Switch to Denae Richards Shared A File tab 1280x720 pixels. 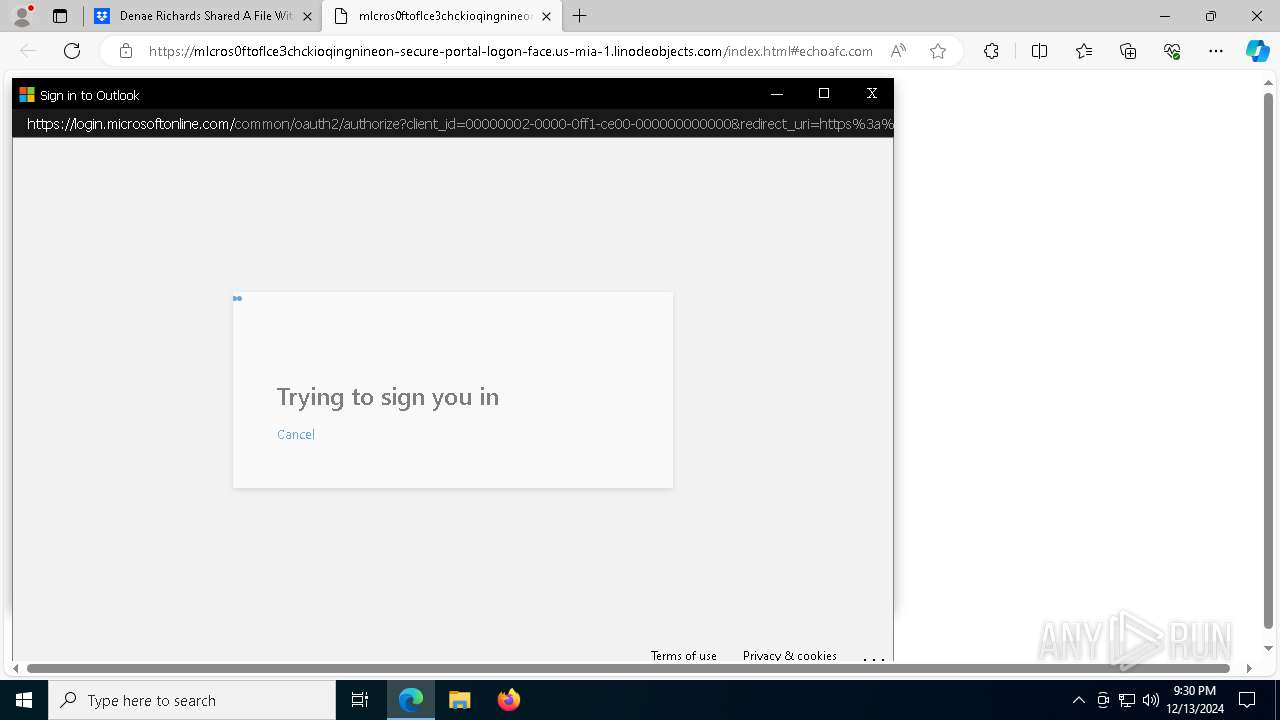click(x=203, y=16)
